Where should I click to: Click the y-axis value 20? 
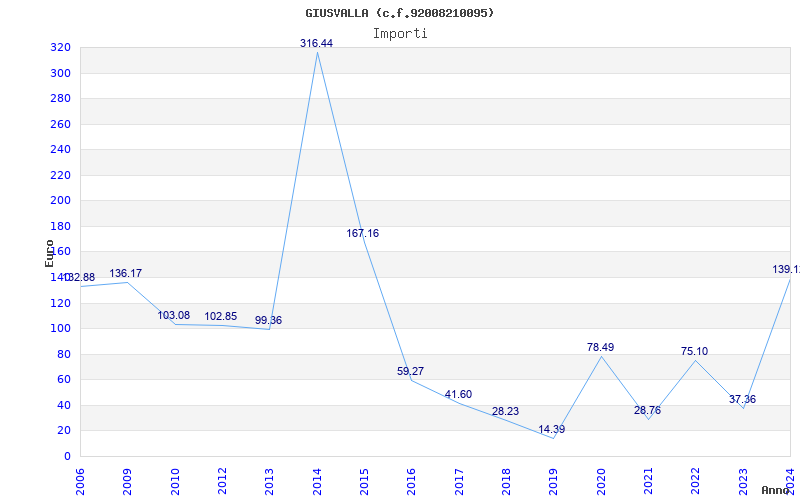(64, 431)
